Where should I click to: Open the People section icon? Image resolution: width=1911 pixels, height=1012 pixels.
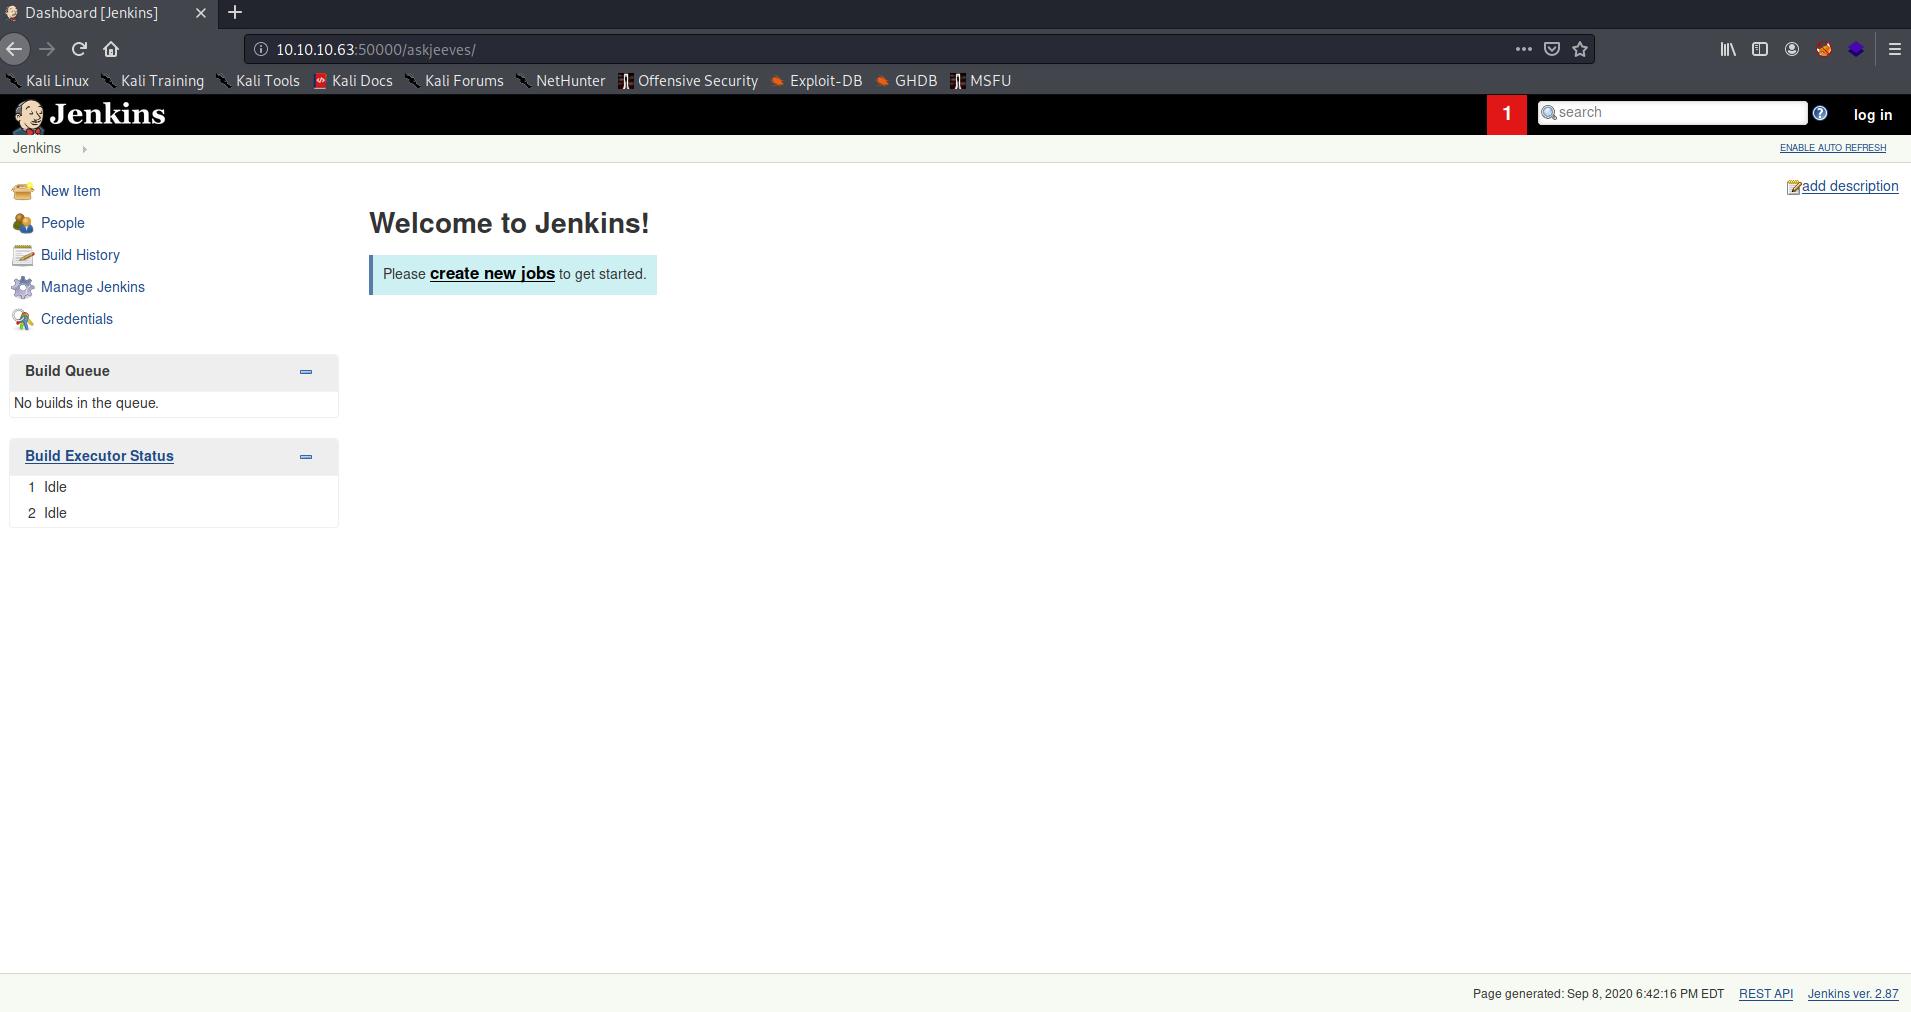(x=22, y=222)
